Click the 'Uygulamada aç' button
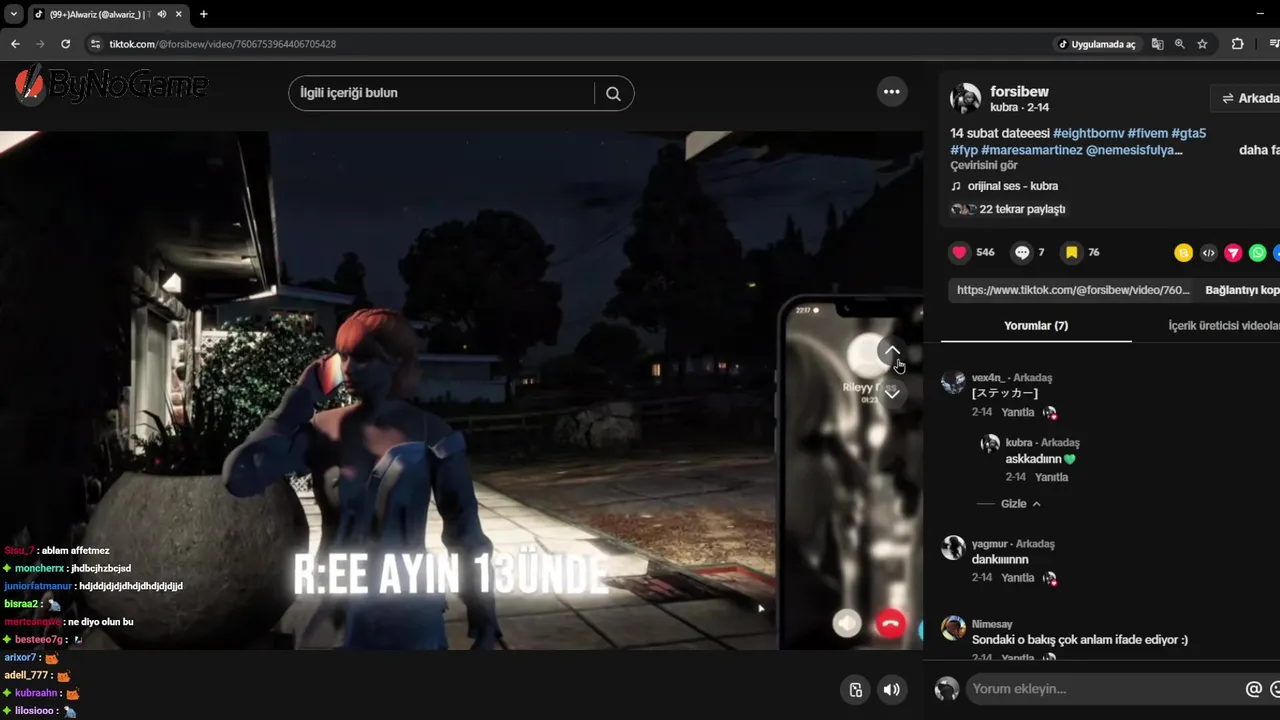Screen dimensions: 1280x720 1098,44
